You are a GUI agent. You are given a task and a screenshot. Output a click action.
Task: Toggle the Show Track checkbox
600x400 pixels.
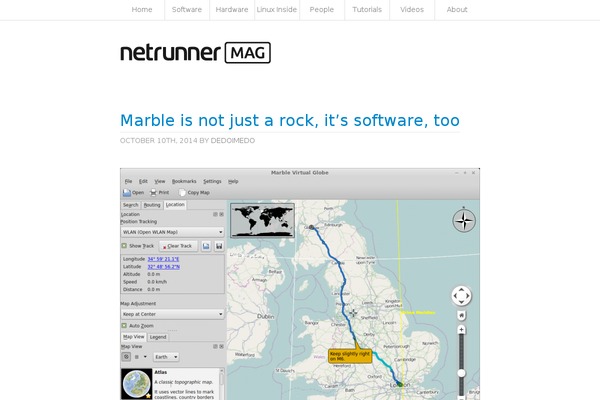tap(124, 246)
